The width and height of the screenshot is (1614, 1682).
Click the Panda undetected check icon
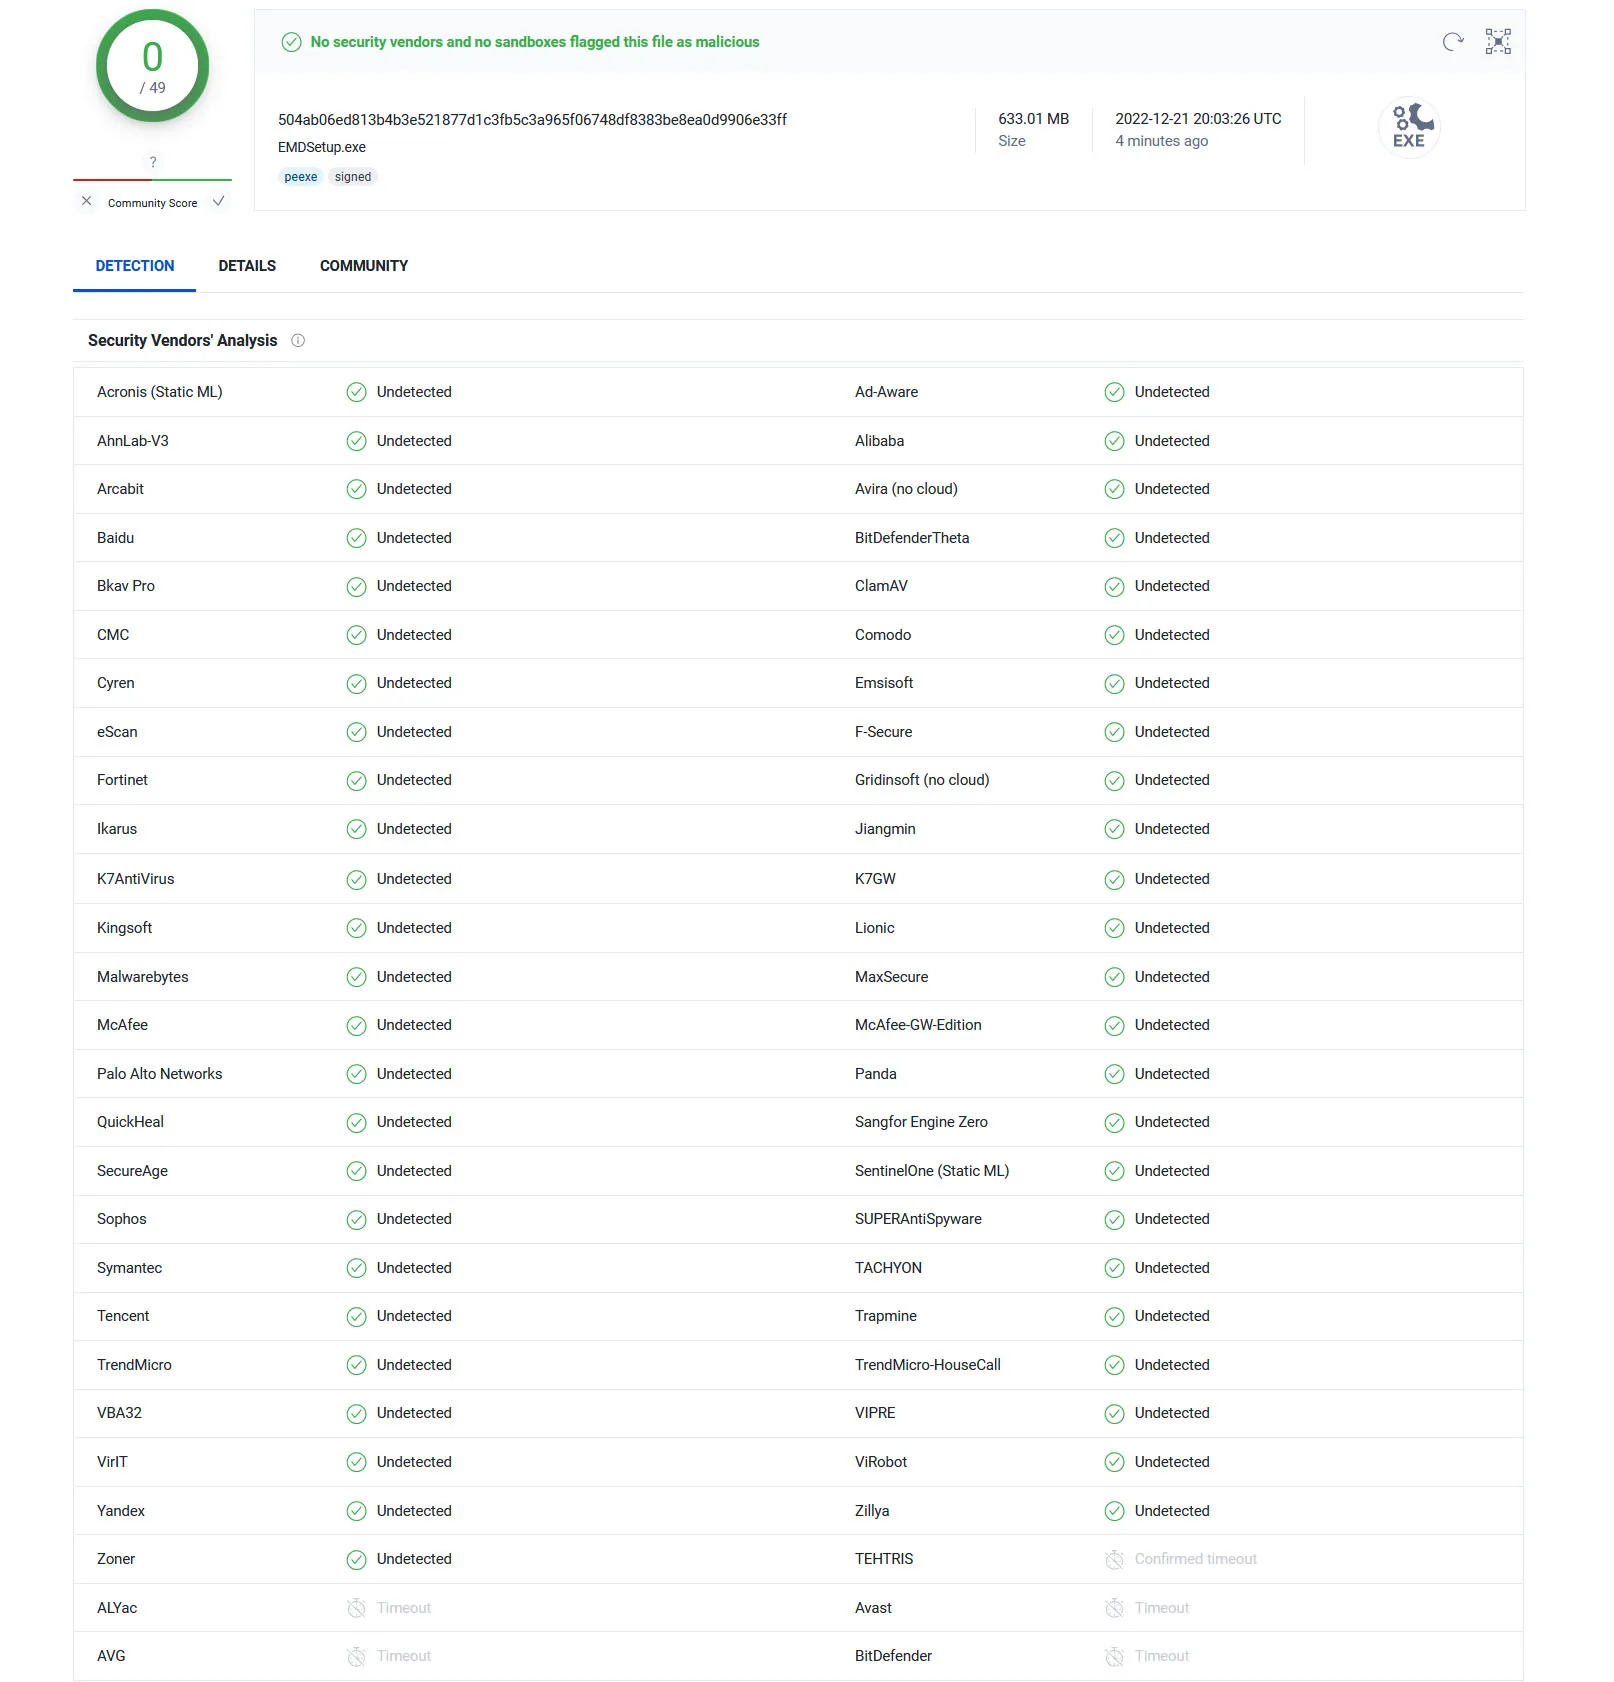coord(1114,1074)
